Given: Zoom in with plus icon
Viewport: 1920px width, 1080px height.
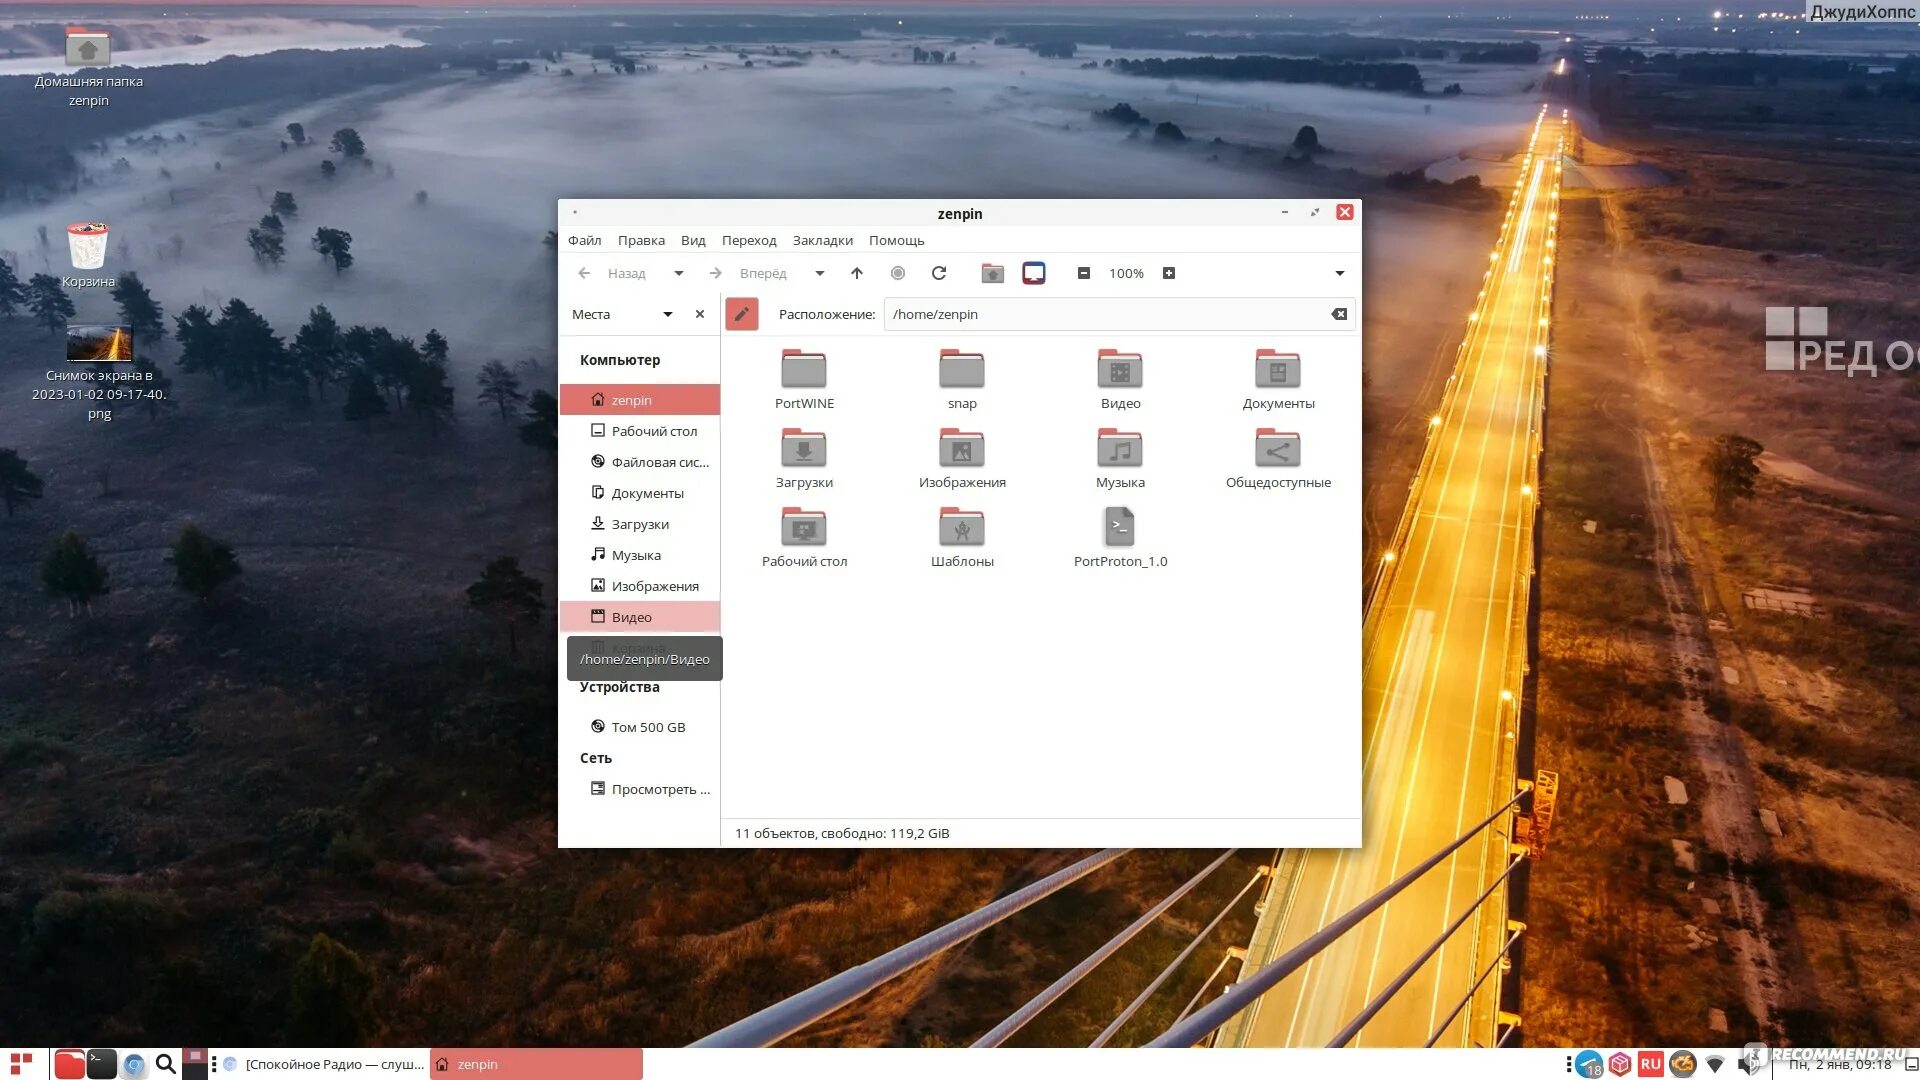Looking at the screenshot, I should click(1169, 273).
